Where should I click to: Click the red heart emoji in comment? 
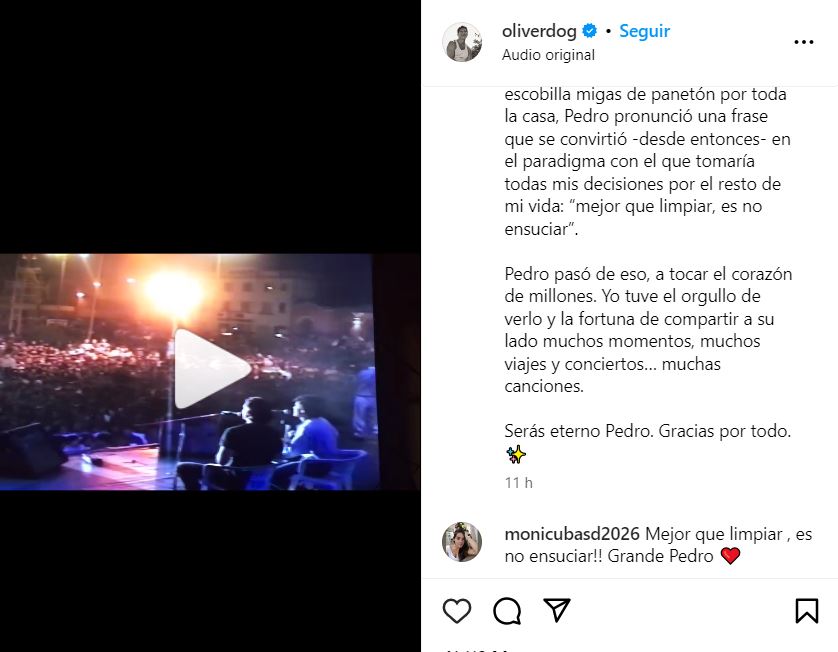tap(730, 556)
